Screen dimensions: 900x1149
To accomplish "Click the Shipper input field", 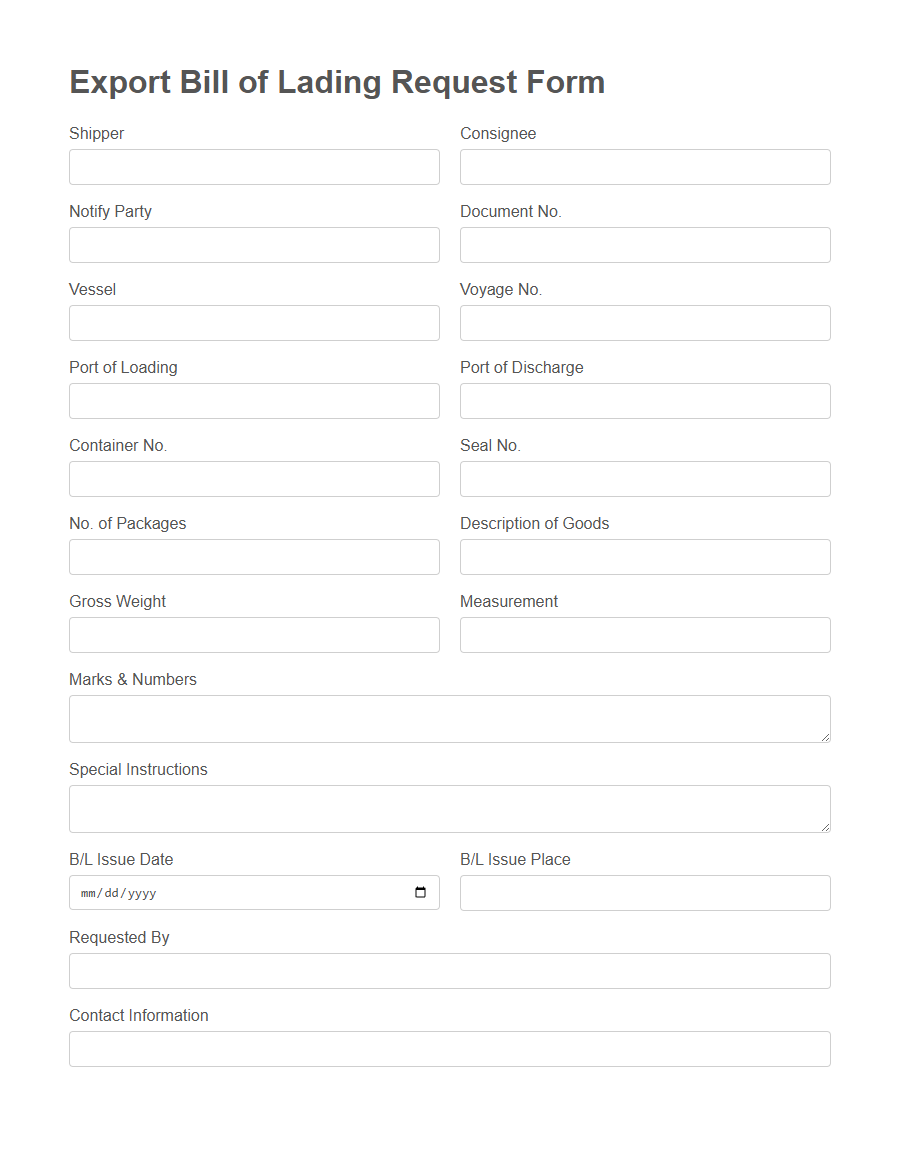I will (254, 167).
